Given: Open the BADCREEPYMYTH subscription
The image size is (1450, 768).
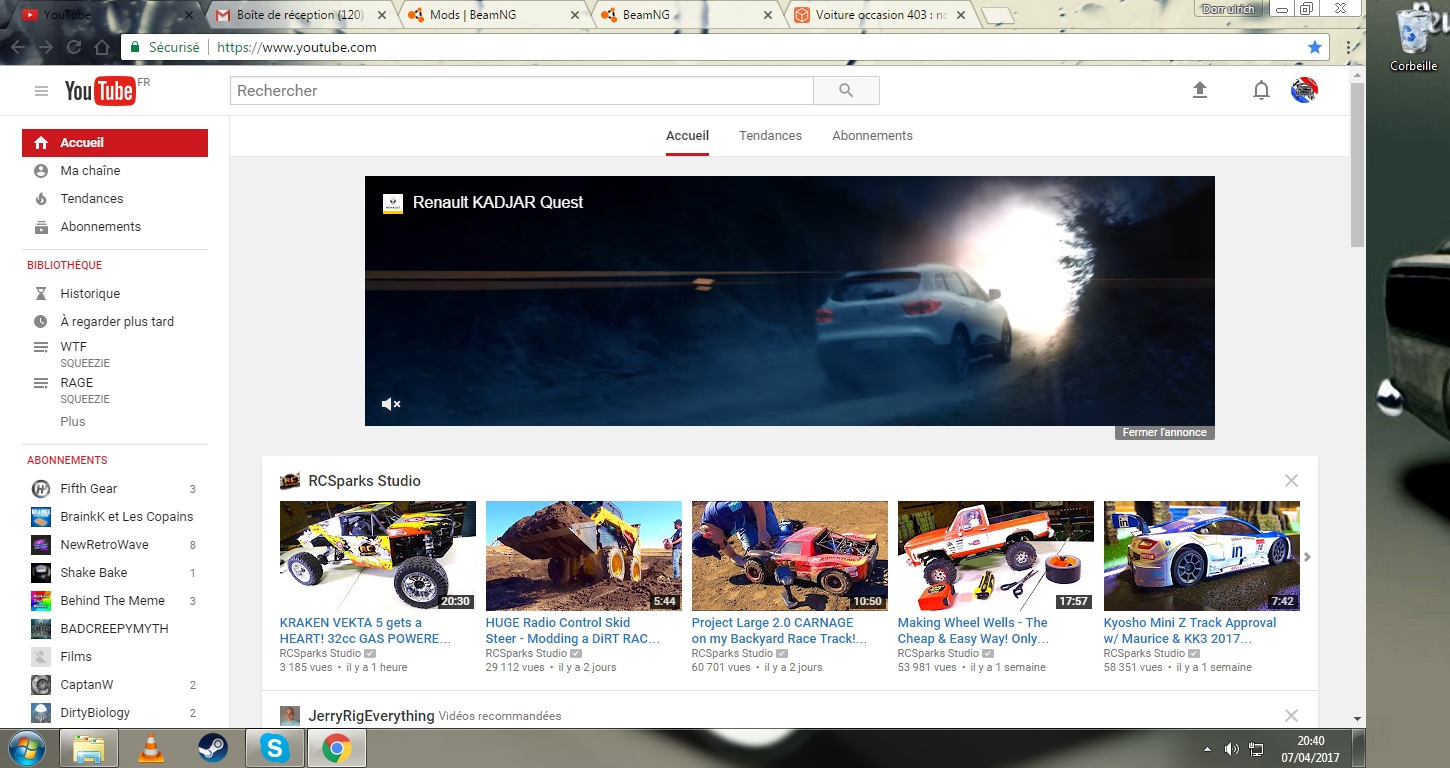Looking at the screenshot, I should coord(115,629).
